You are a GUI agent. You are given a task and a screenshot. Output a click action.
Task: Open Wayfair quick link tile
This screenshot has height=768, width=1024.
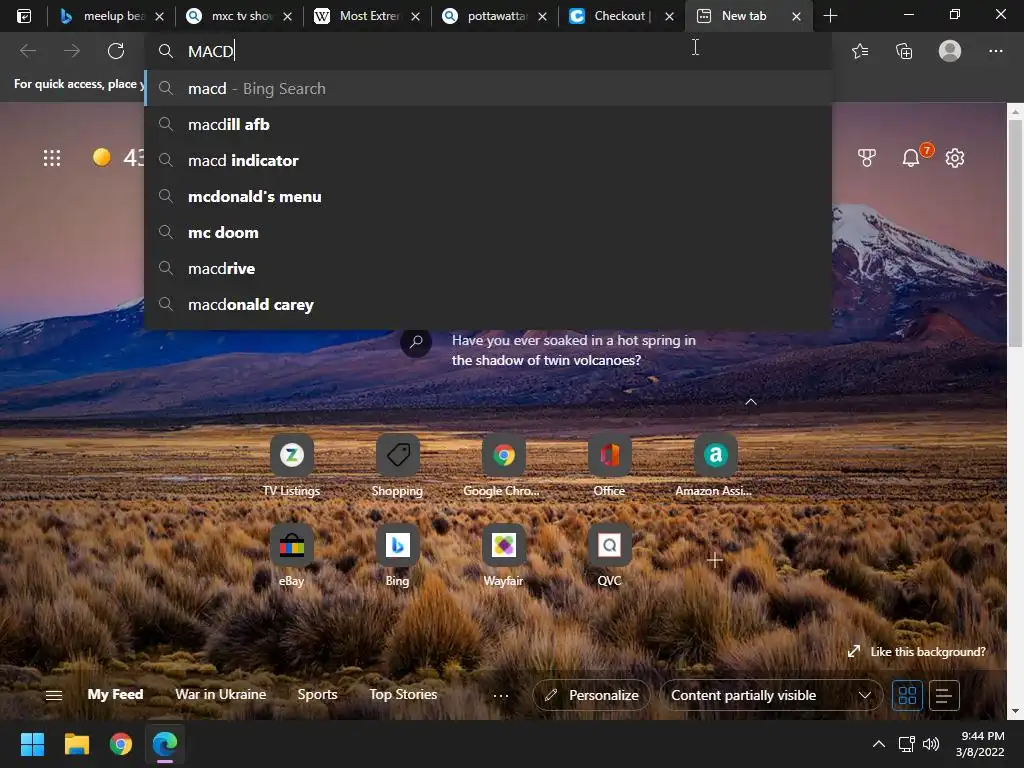503,555
